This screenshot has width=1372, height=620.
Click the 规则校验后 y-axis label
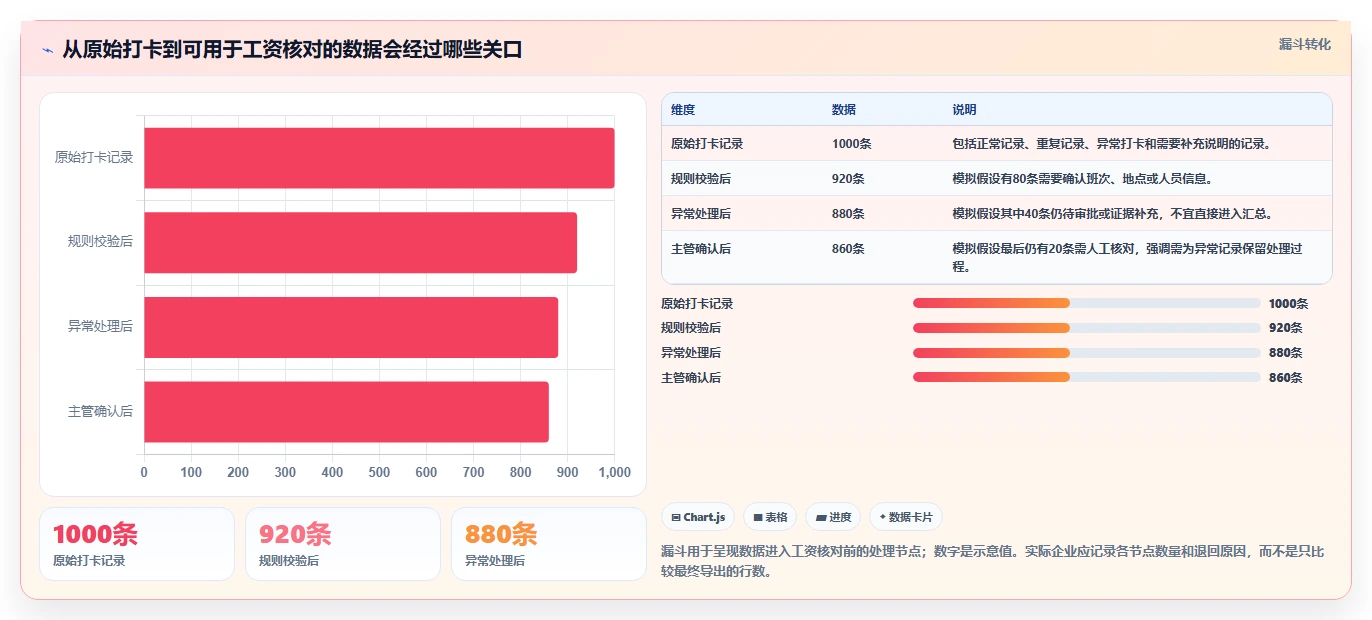coord(100,242)
